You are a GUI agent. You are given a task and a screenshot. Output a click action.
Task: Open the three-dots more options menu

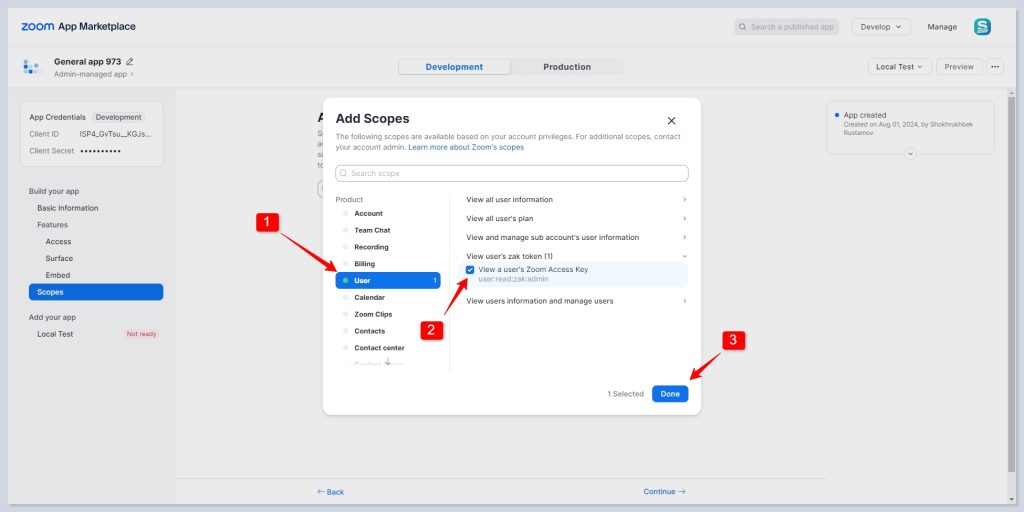[994, 67]
